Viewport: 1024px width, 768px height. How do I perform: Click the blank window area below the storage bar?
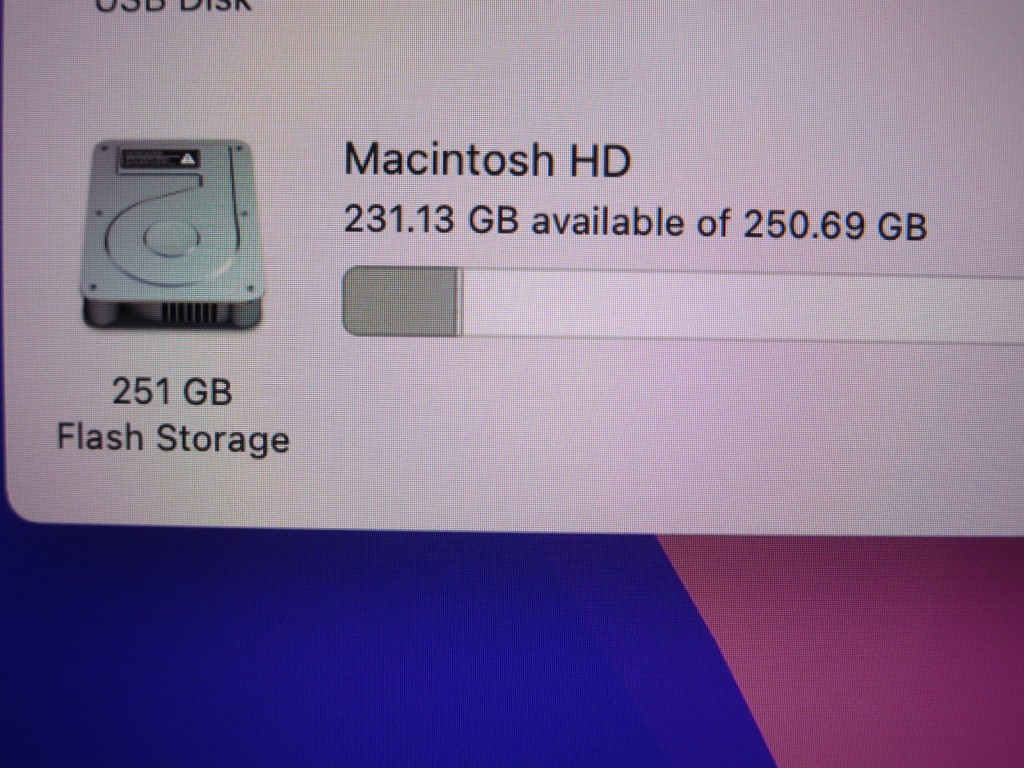653,431
